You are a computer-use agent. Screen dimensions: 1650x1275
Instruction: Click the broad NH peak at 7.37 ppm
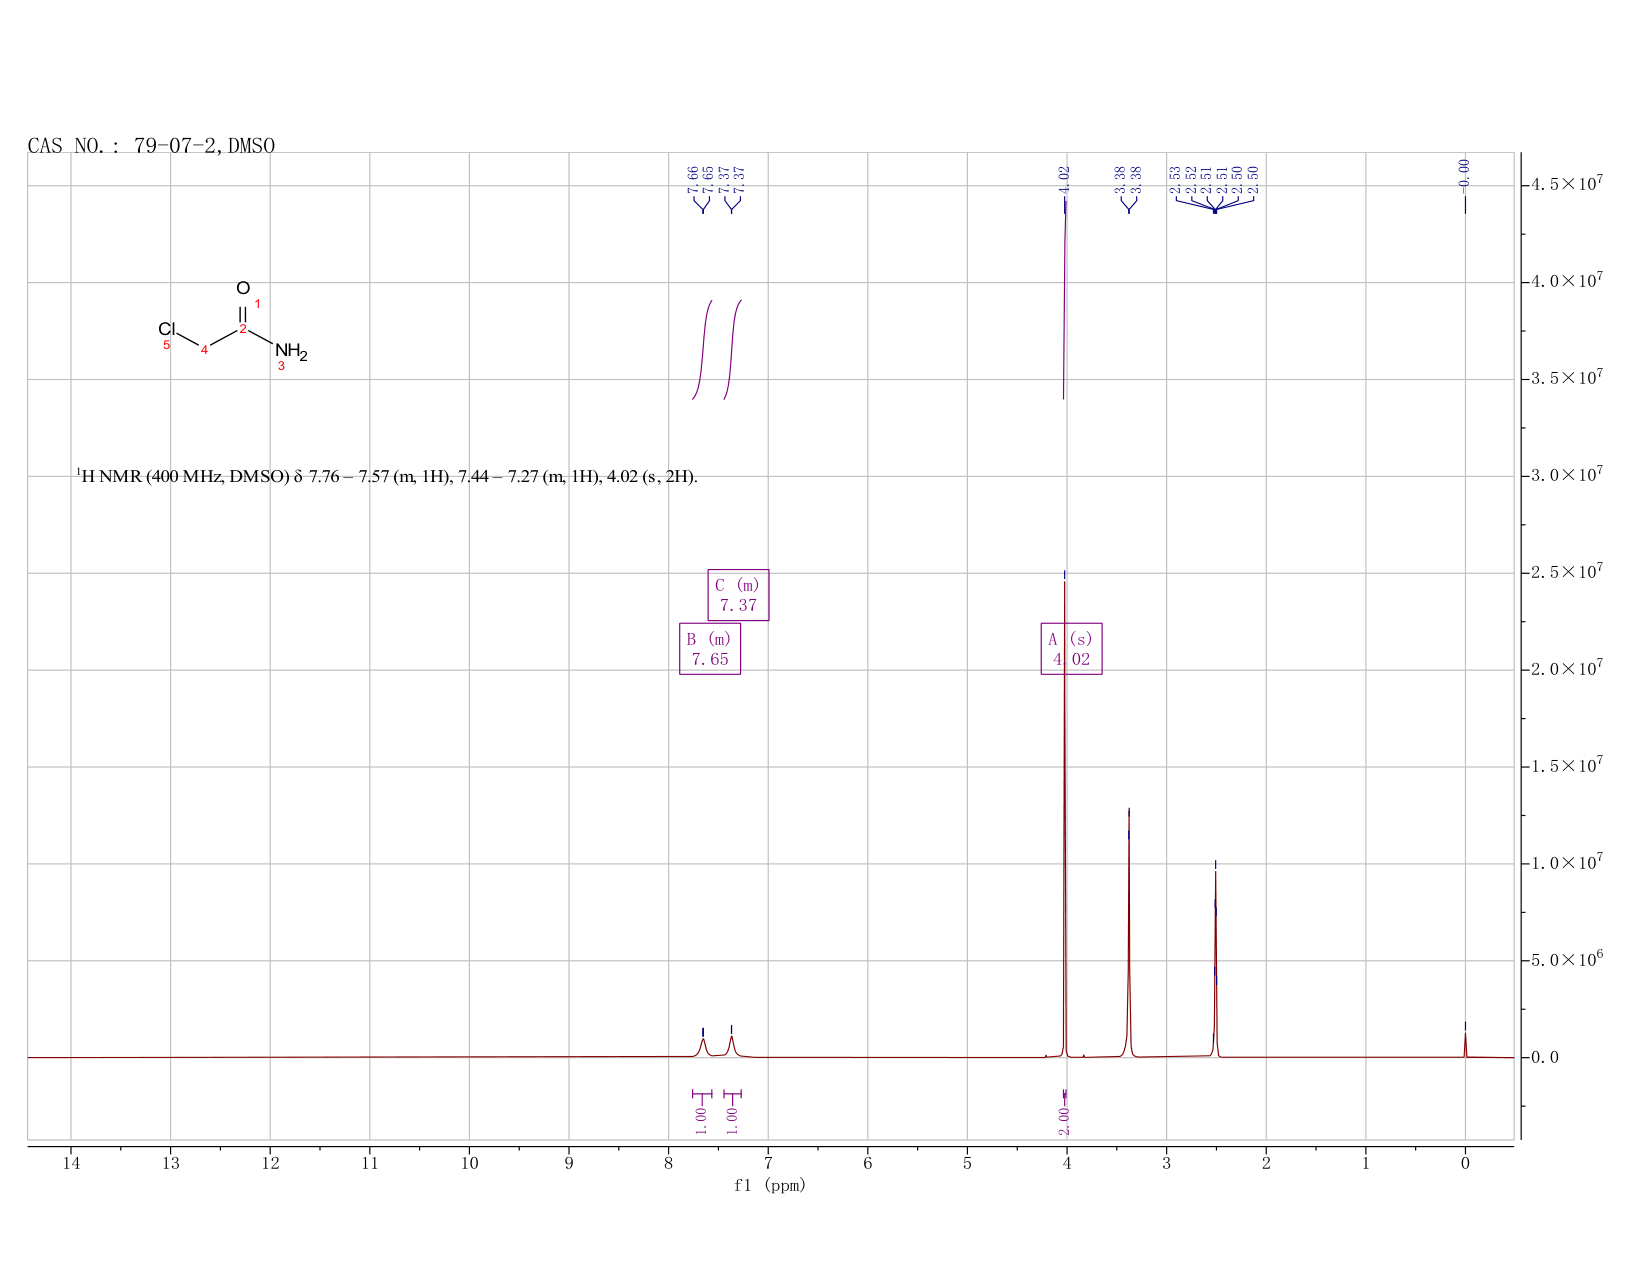pos(732,1045)
